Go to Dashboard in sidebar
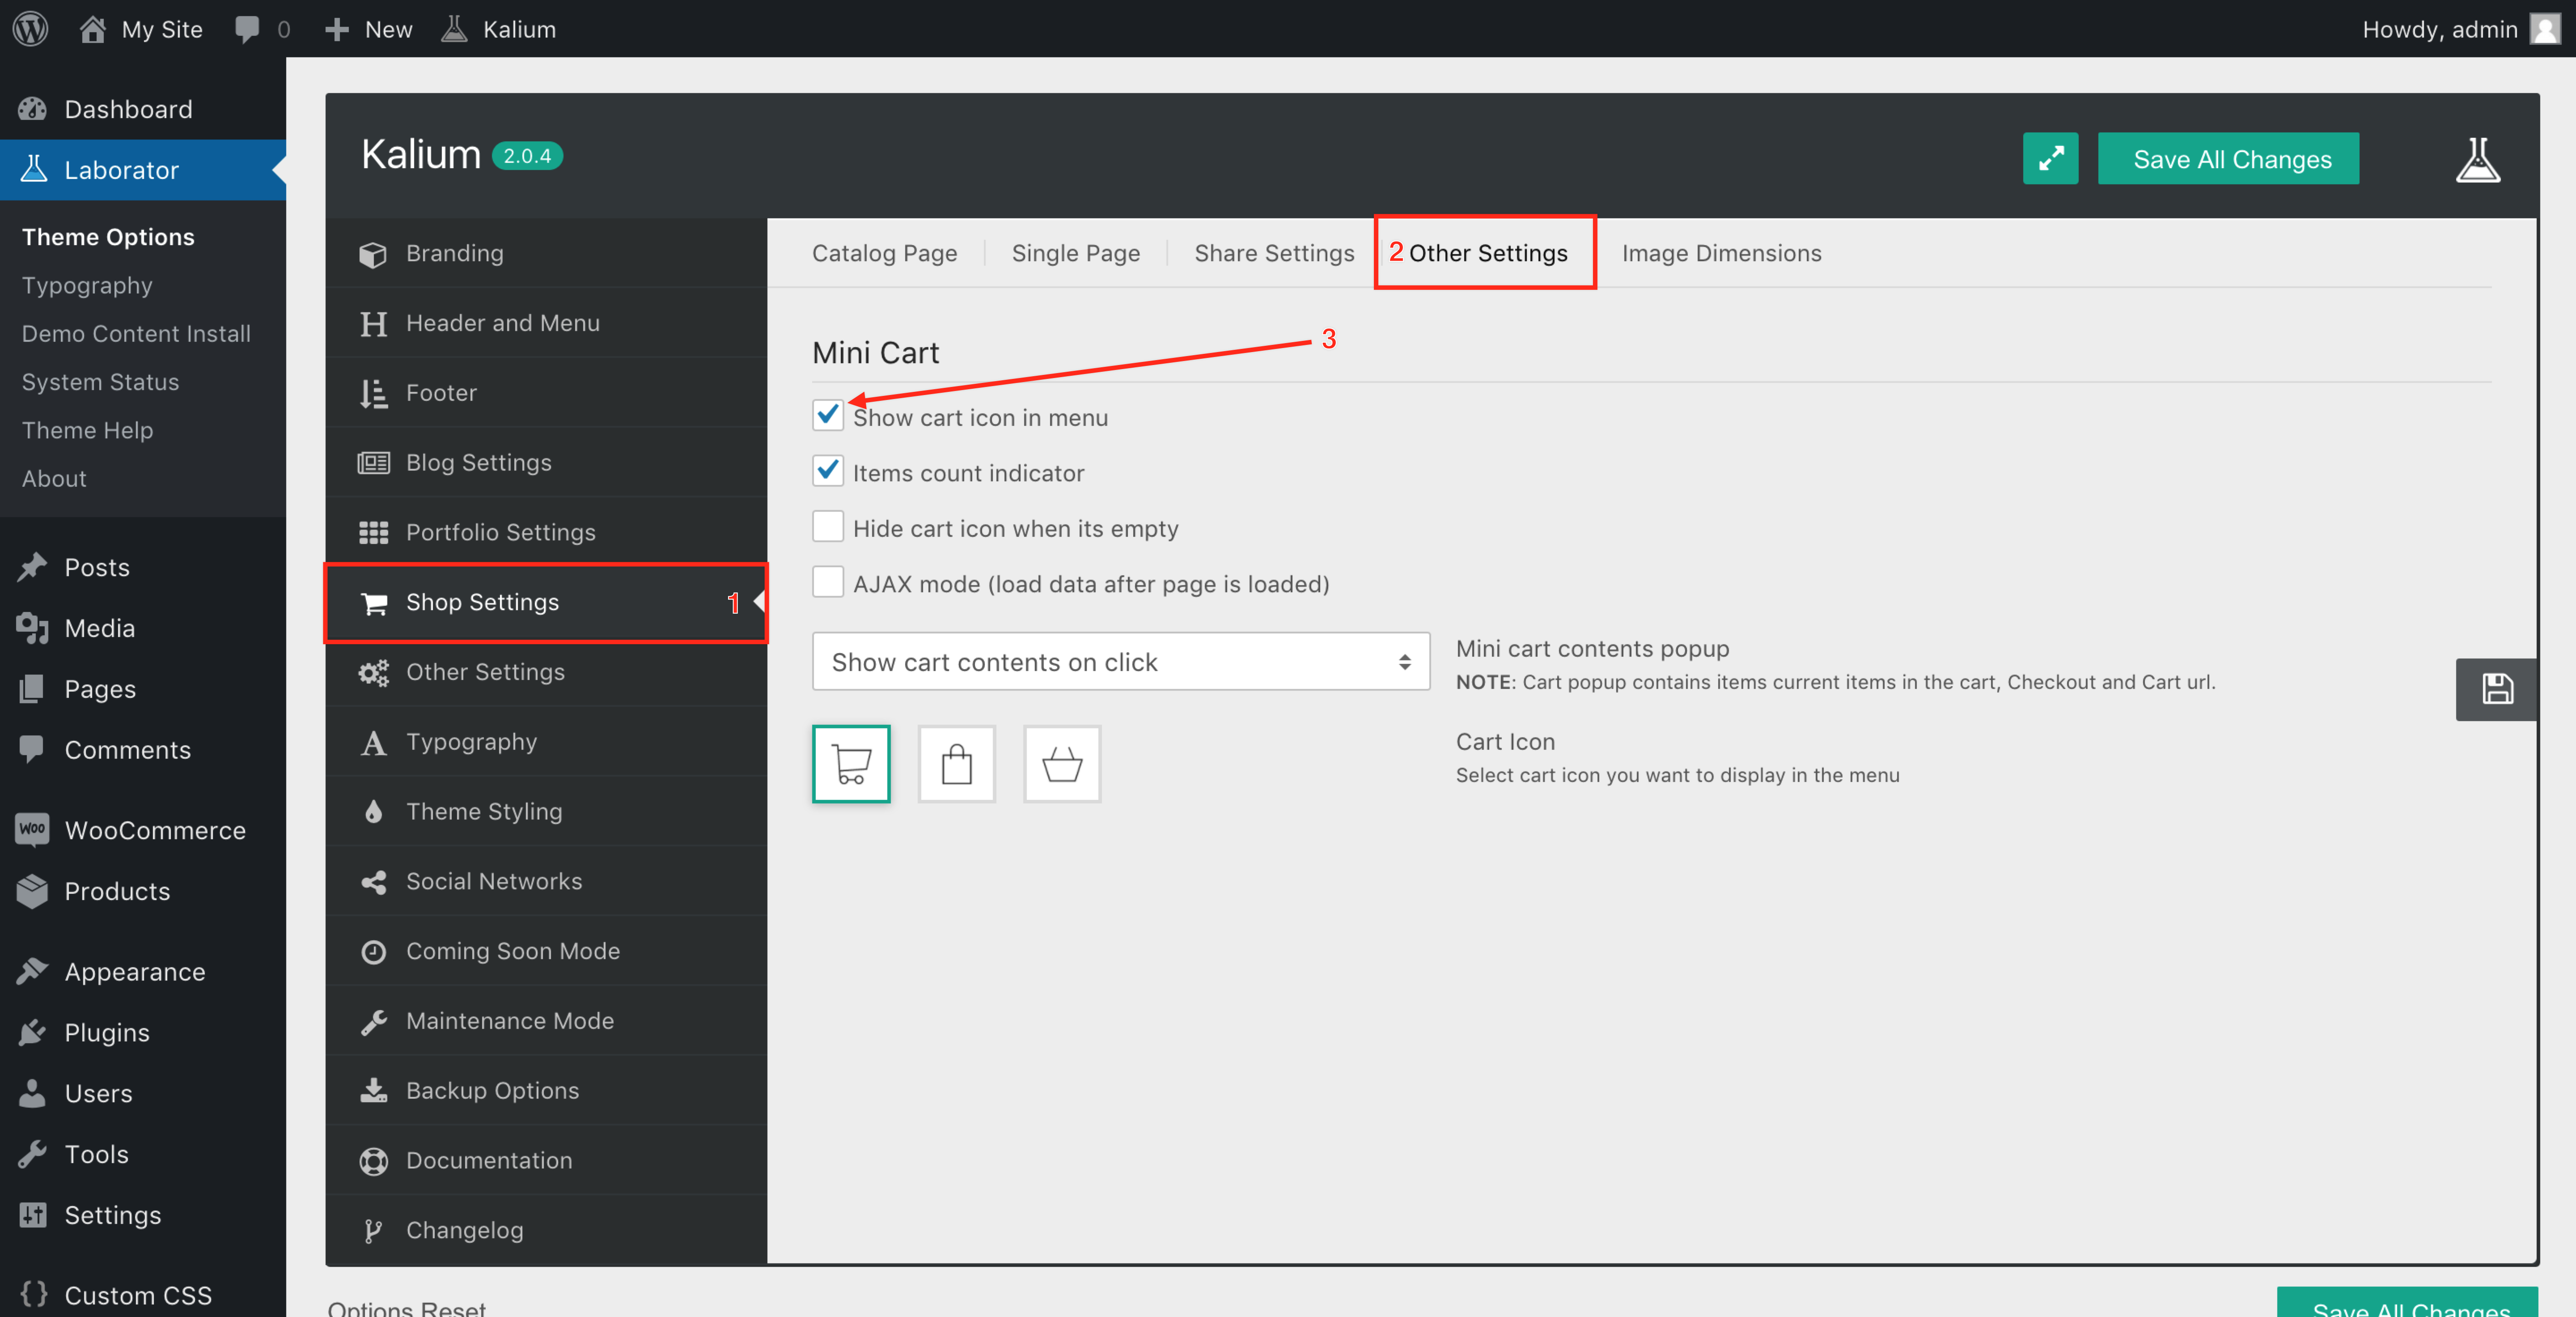Image resolution: width=2576 pixels, height=1317 pixels. tap(143, 109)
